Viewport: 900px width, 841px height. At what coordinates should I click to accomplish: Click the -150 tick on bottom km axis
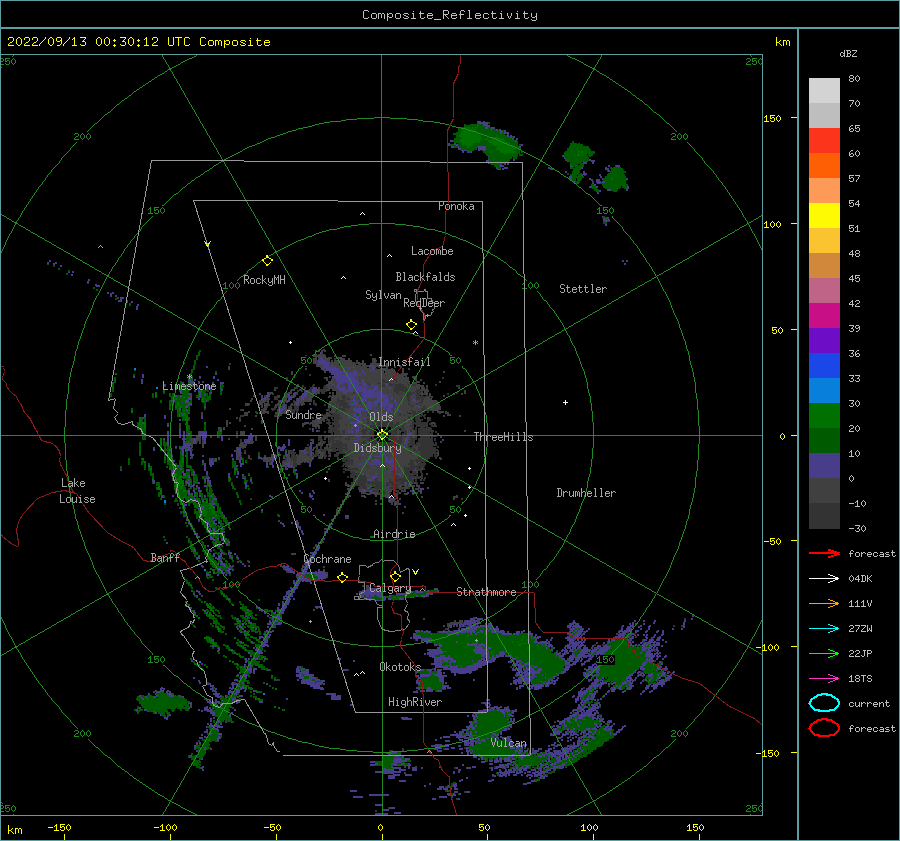click(59, 827)
